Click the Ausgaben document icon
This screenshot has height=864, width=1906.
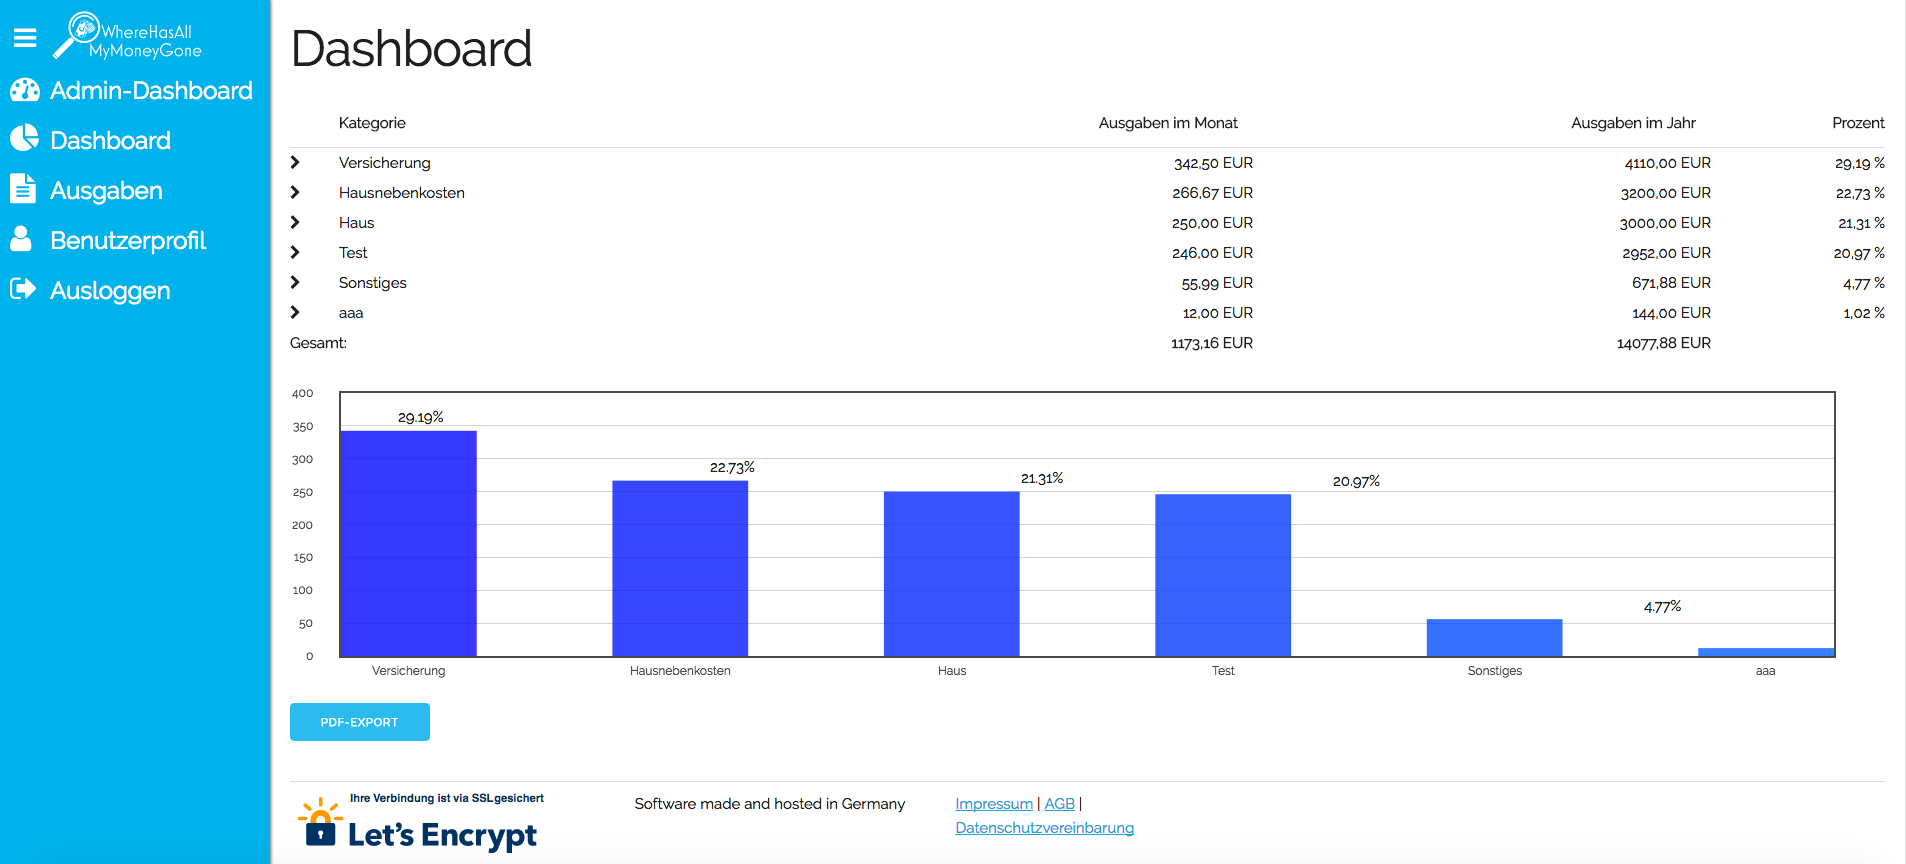tap(22, 188)
